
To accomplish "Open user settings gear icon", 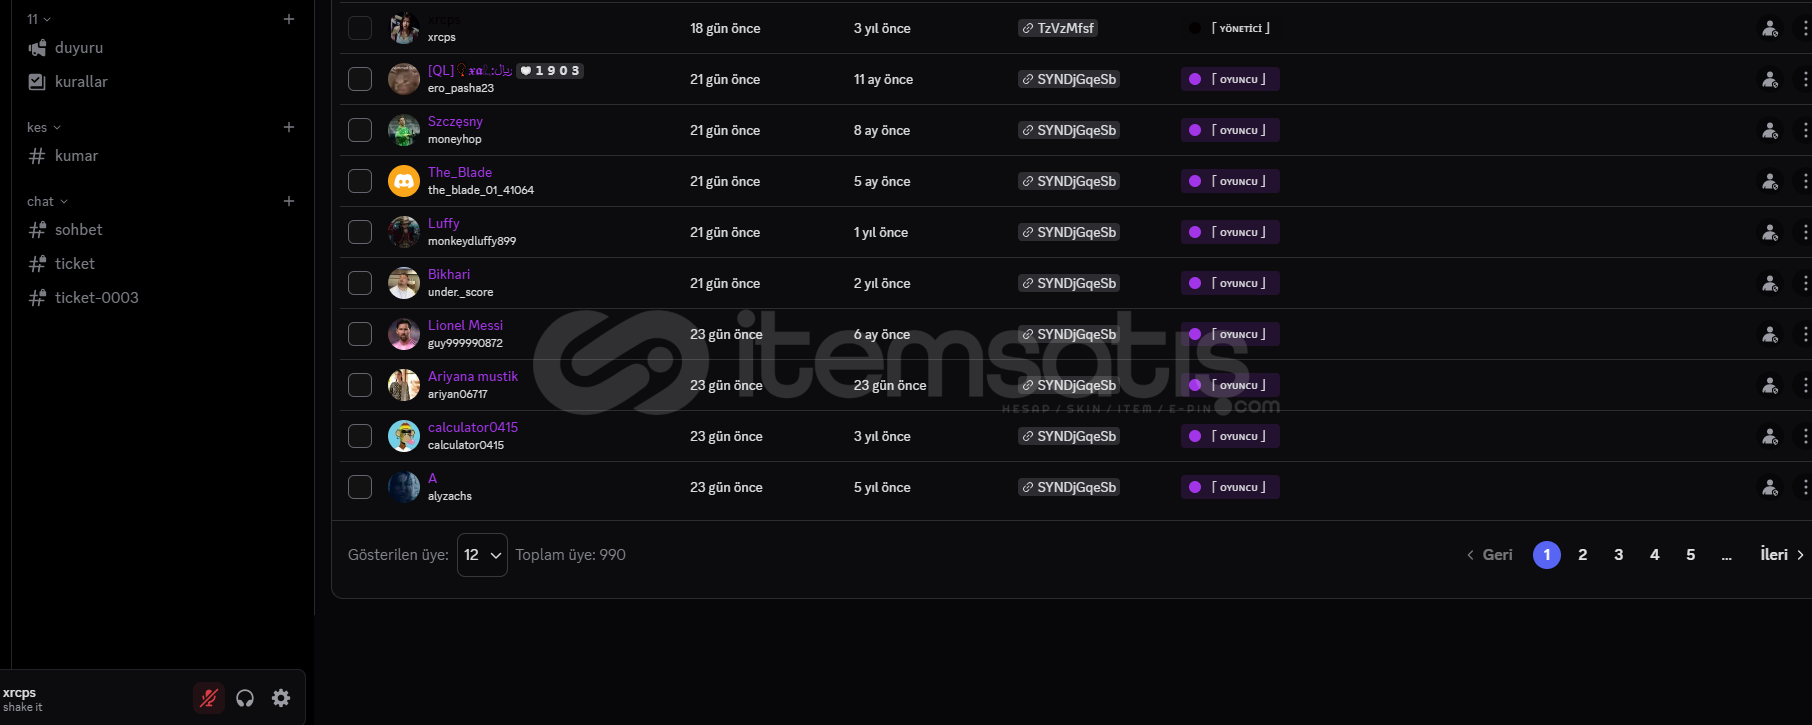I will [x=281, y=698].
